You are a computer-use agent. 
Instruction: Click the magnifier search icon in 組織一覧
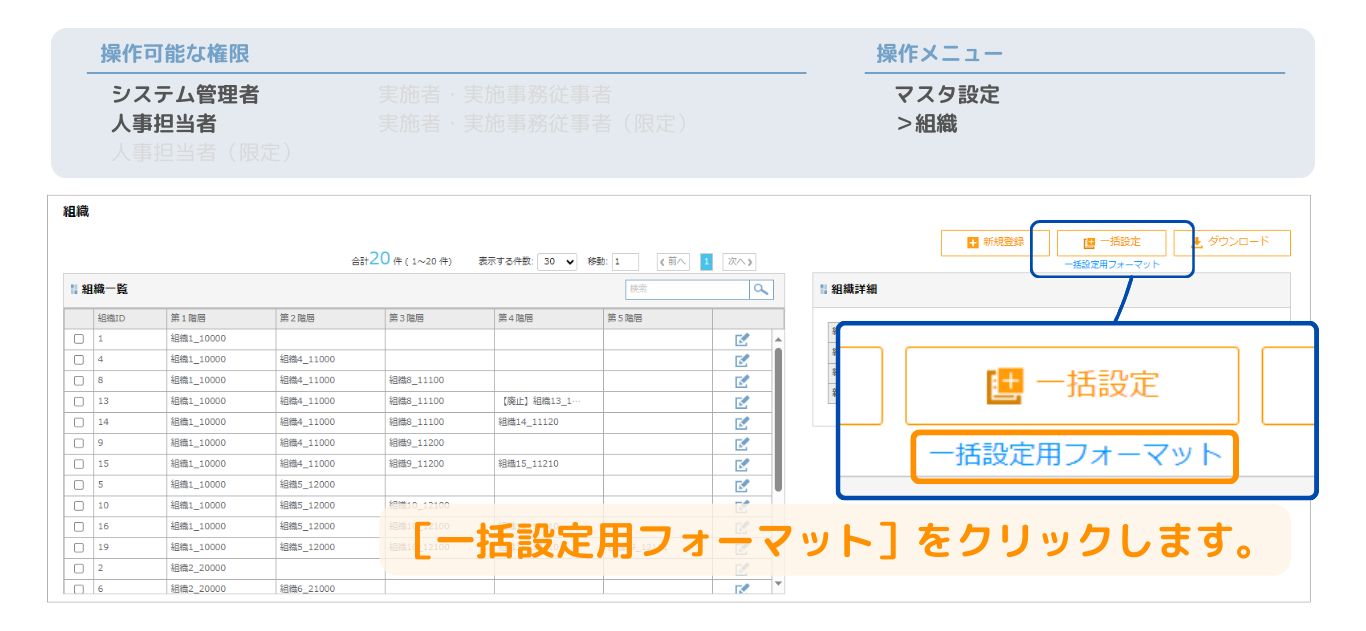pos(761,289)
